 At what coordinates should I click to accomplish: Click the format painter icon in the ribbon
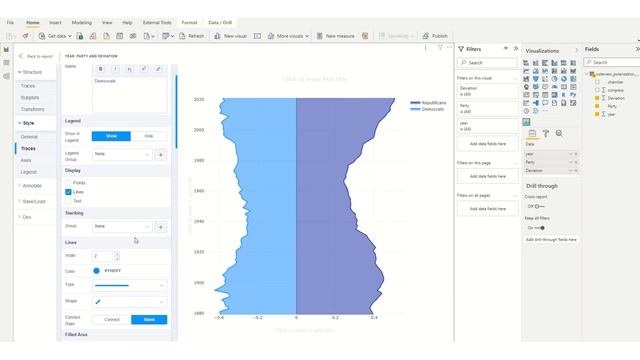[25, 36]
